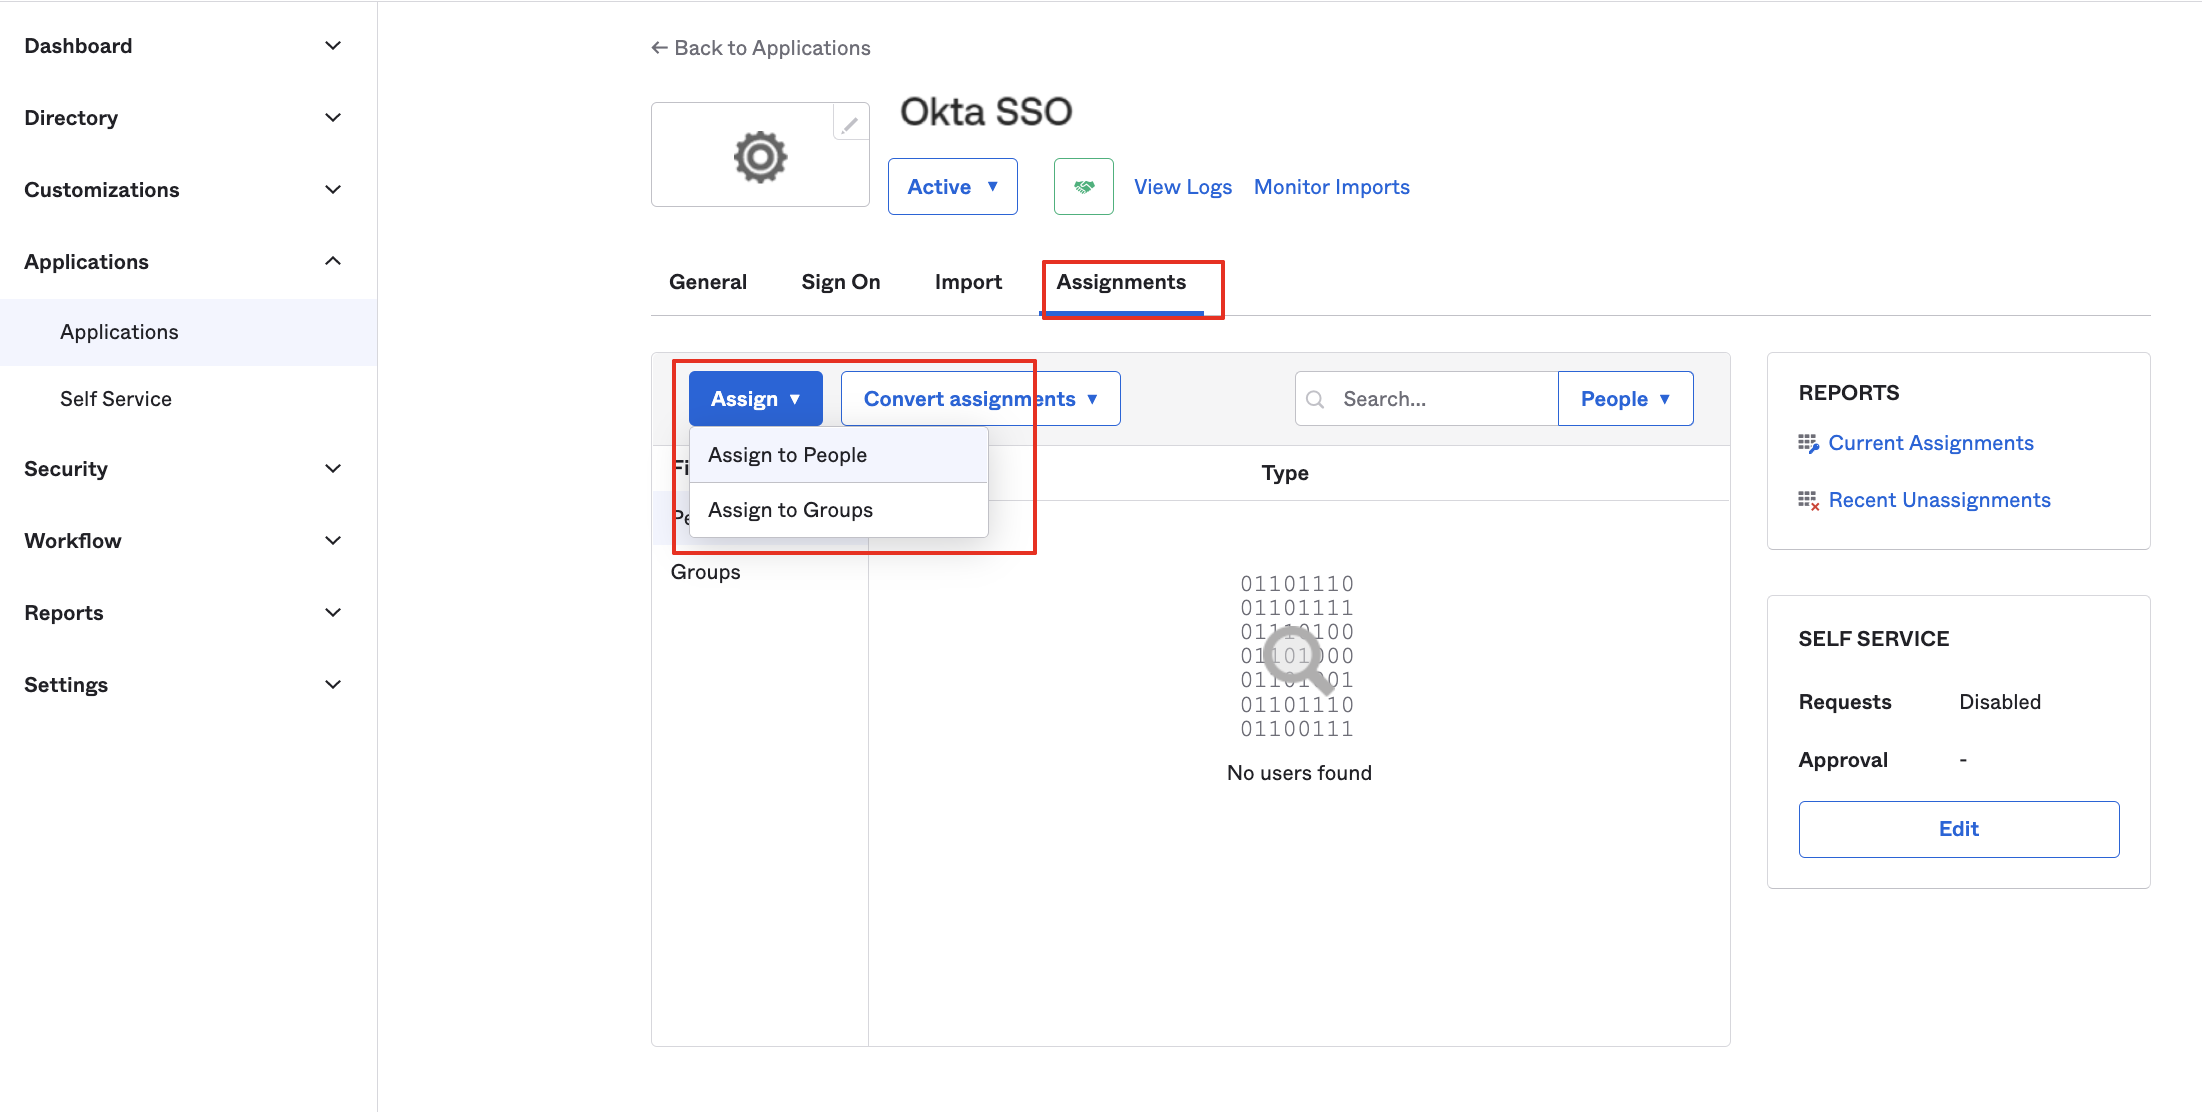Click the green handshake provisioning icon
Viewport: 2202px width, 1112px height.
(1083, 187)
